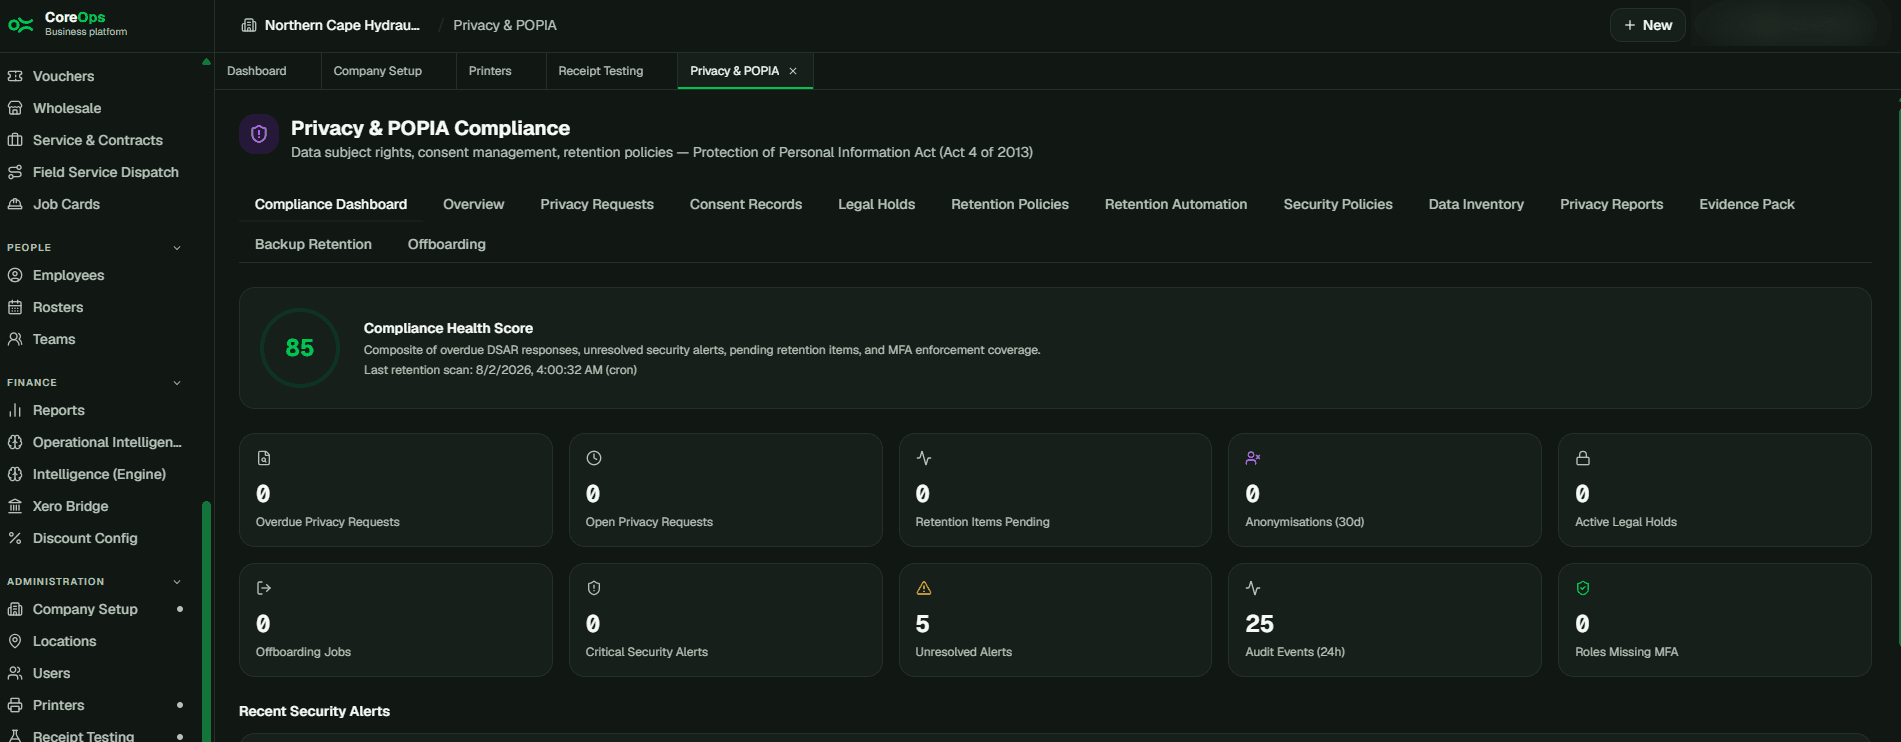Open the Retention Automation sub-tab
This screenshot has height=742, width=1901.
pos(1176,204)
